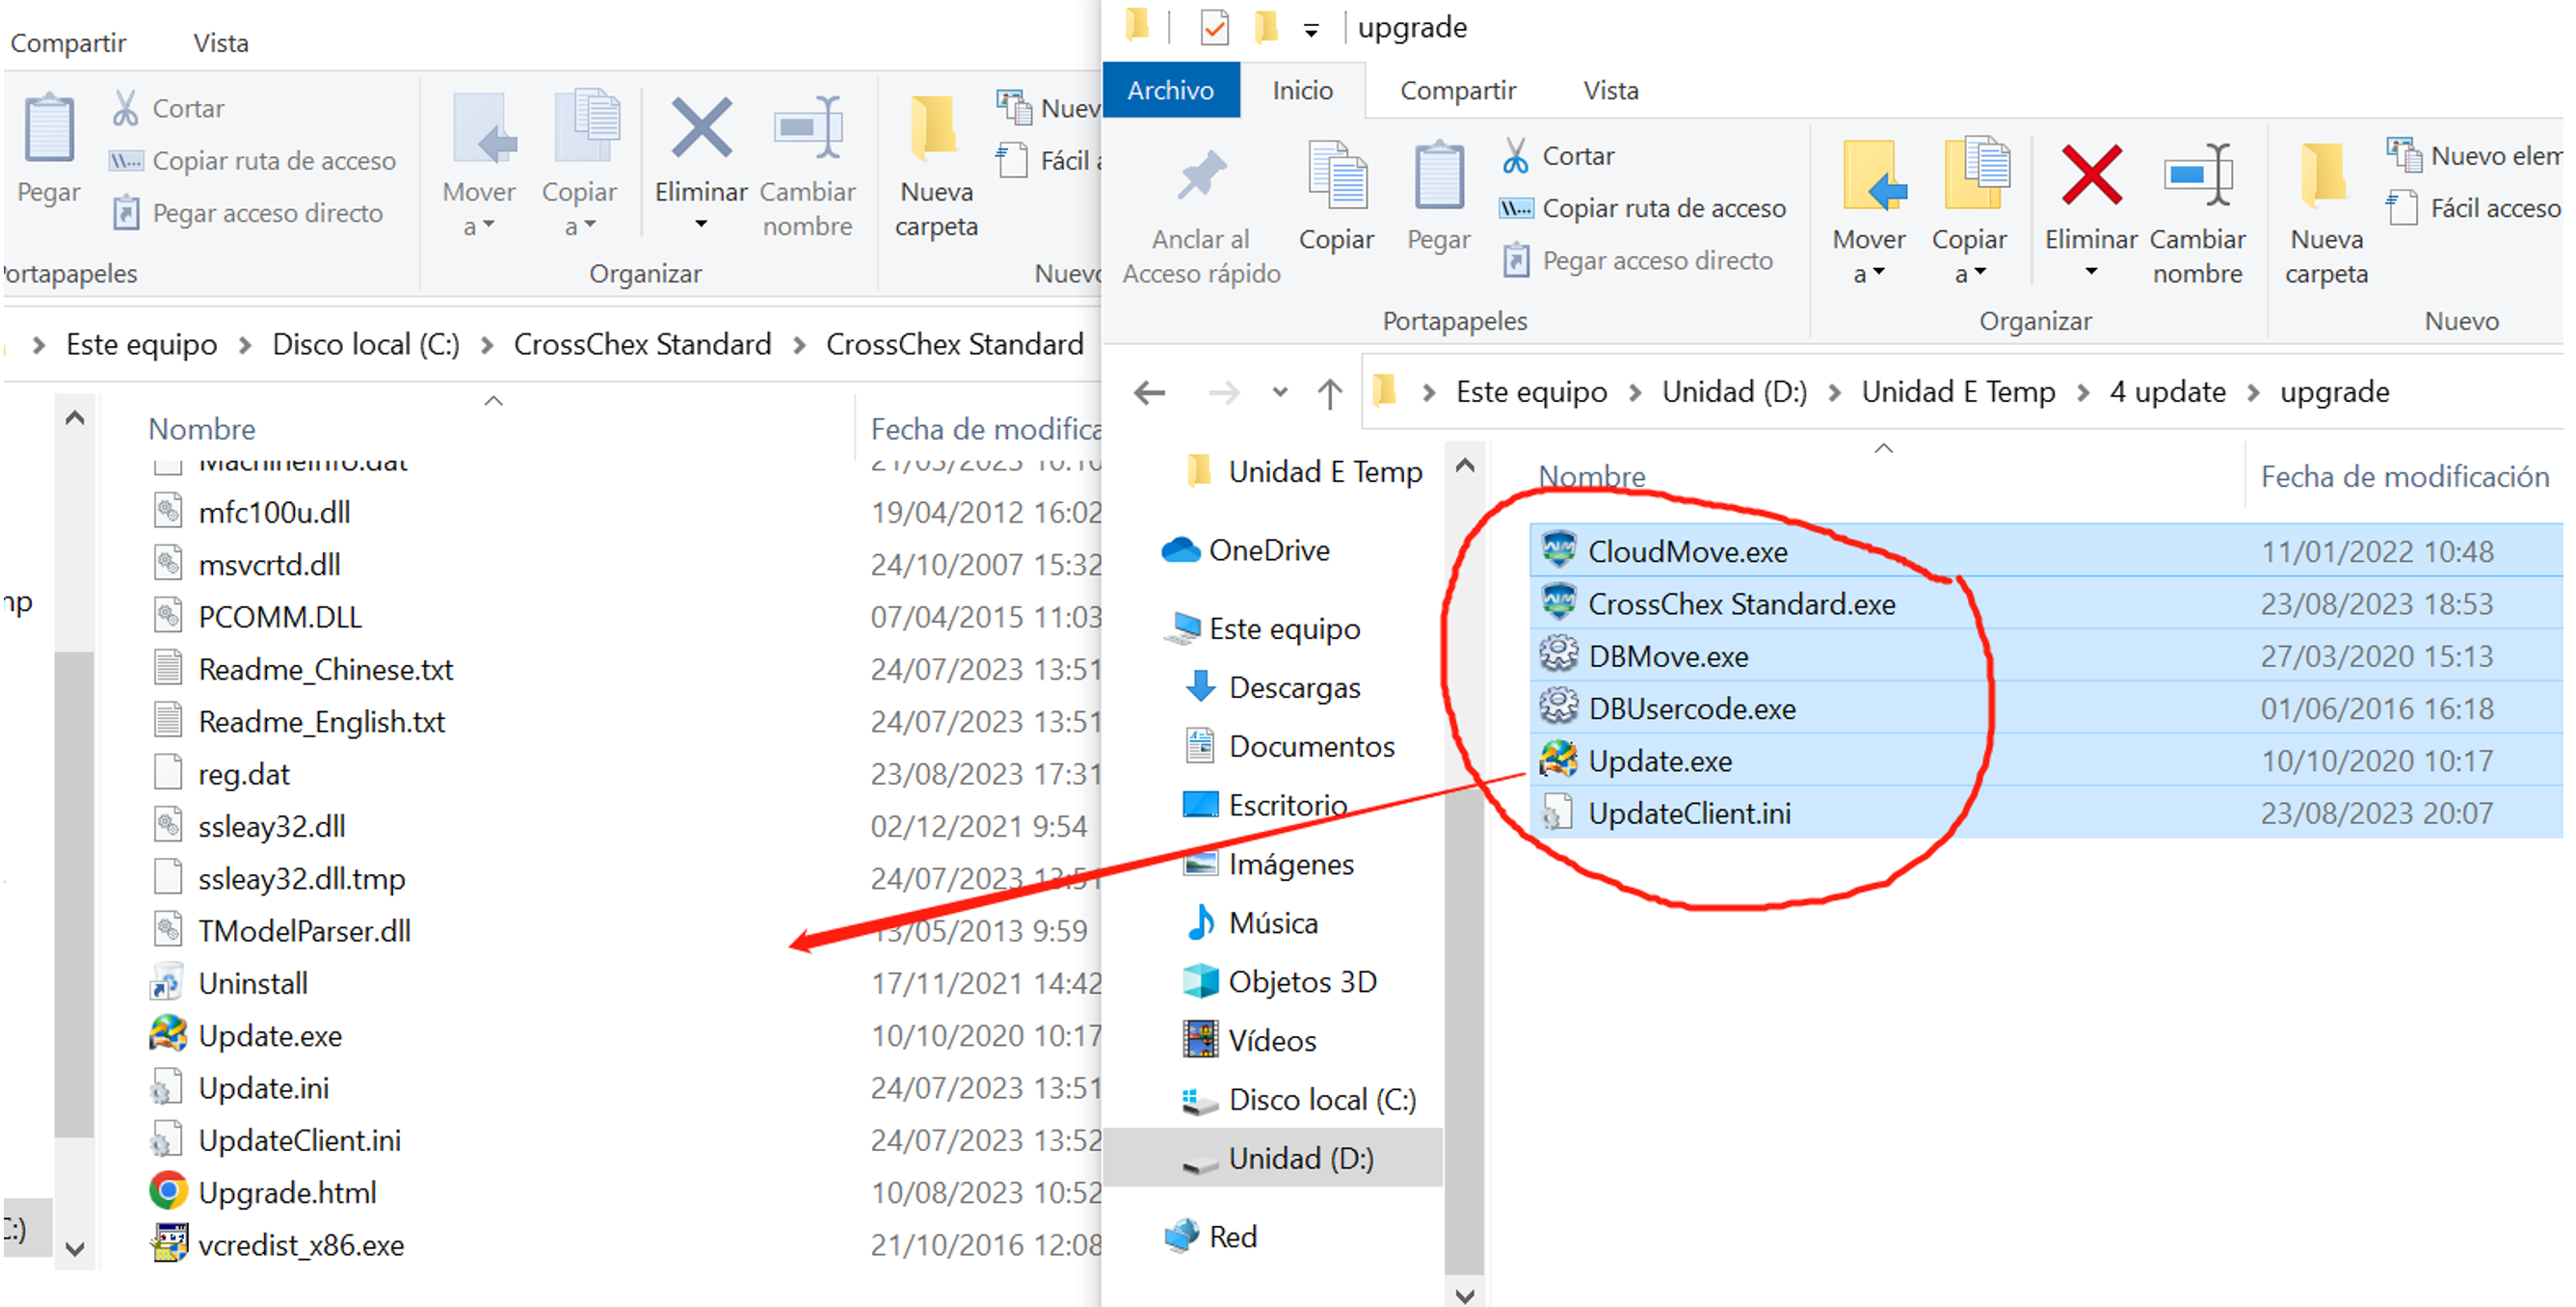Open quick access toolbar customize dropdown
Screen dimensions: 2576x1307
coord(1311,31)
